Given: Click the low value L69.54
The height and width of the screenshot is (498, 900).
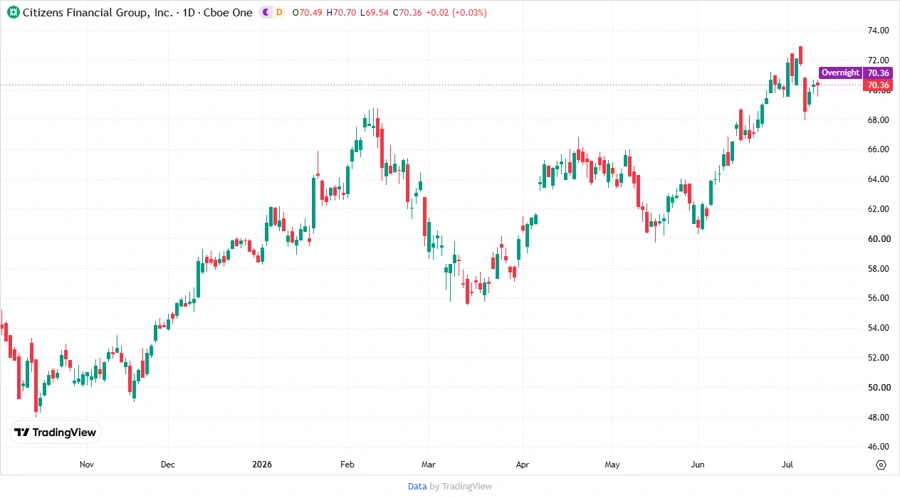Looking at the screenshot, I should coord(374,13).
